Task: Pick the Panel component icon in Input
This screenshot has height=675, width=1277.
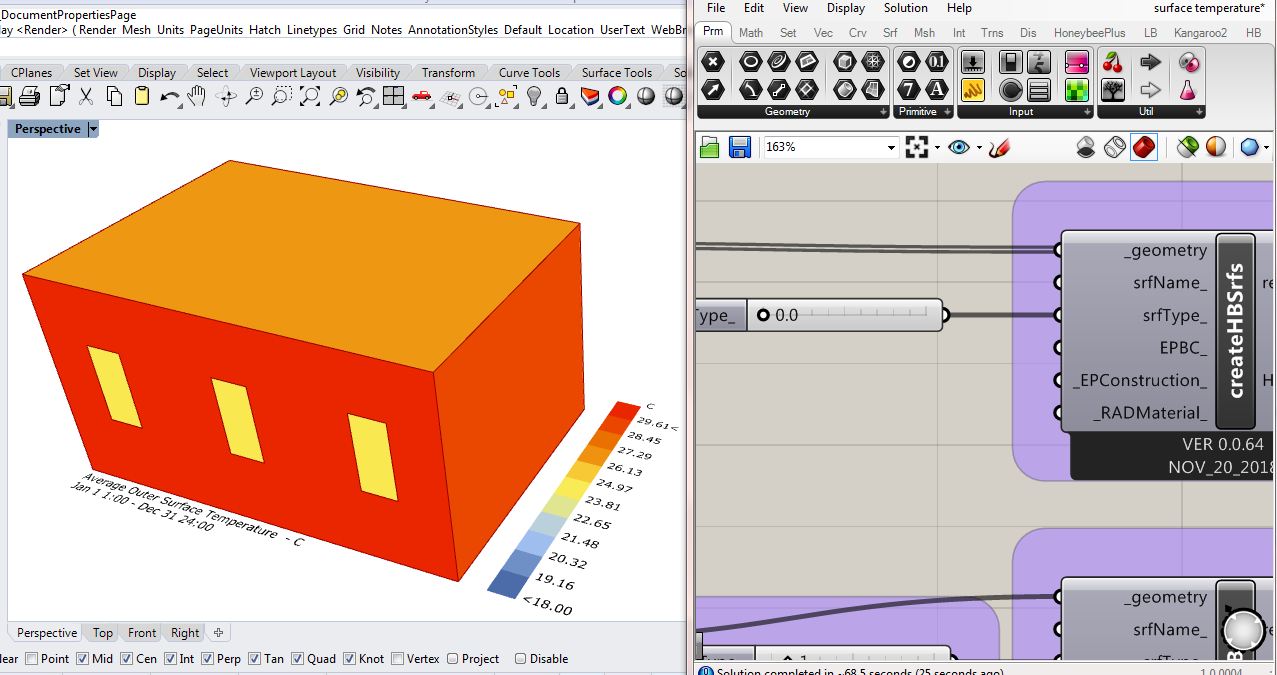Action: click(x=973, y=90)
